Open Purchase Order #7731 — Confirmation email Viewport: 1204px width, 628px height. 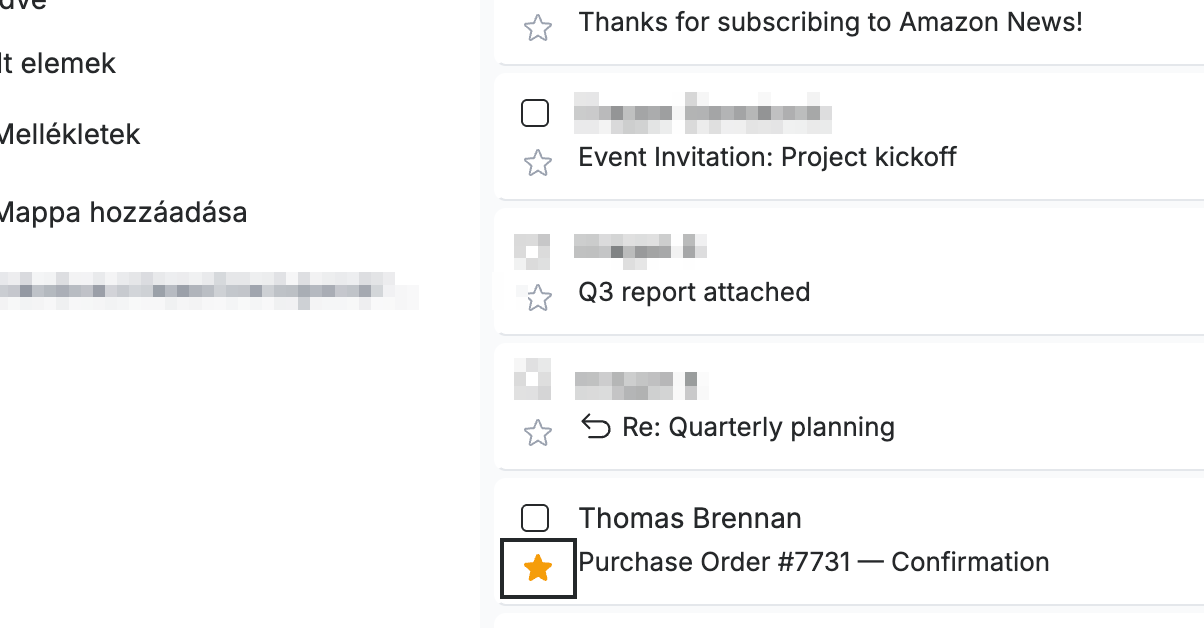click(x=814, y=562)
